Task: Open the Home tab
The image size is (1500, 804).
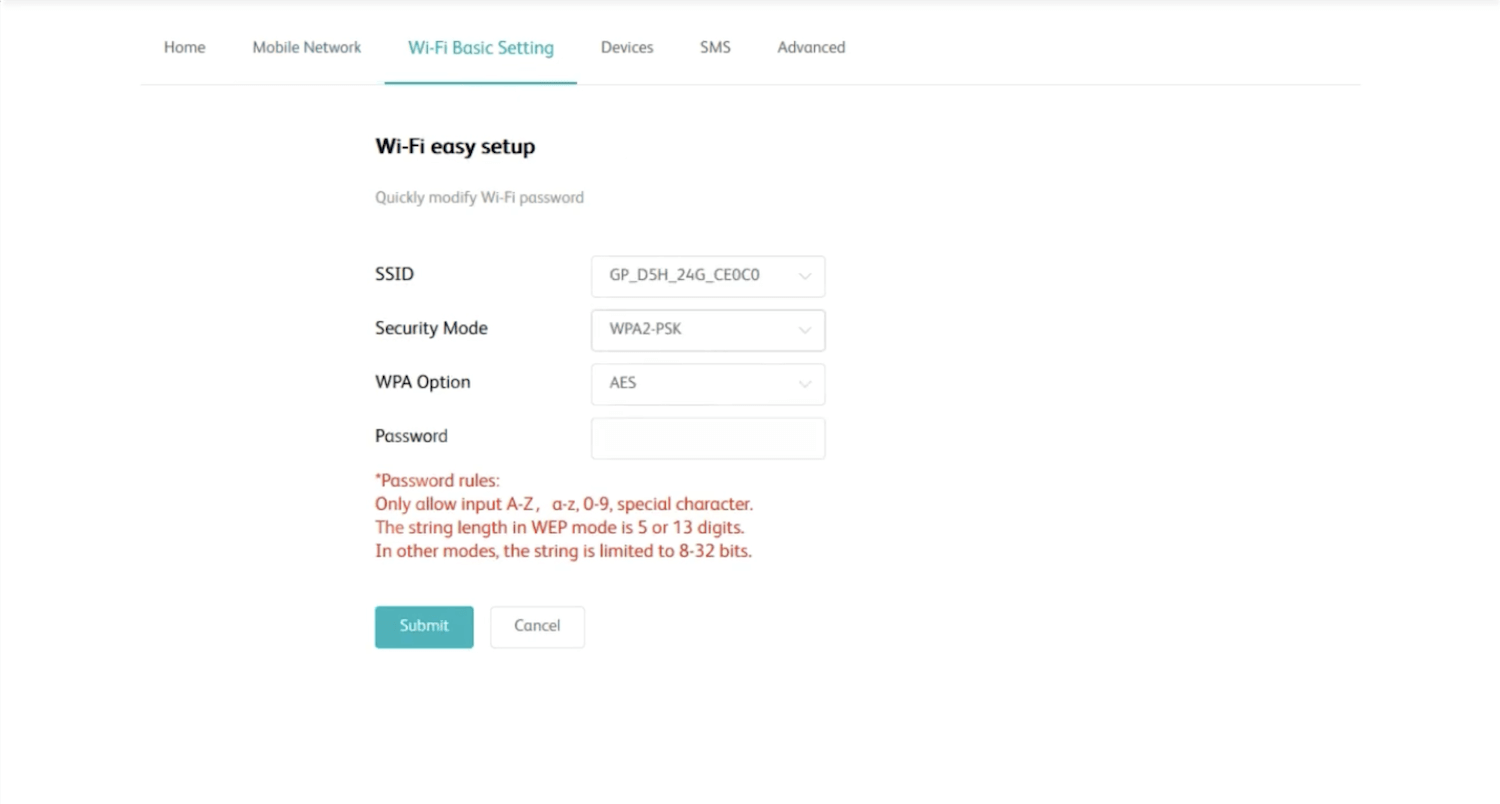Action: pyautogui.click(x=184, y=47)
